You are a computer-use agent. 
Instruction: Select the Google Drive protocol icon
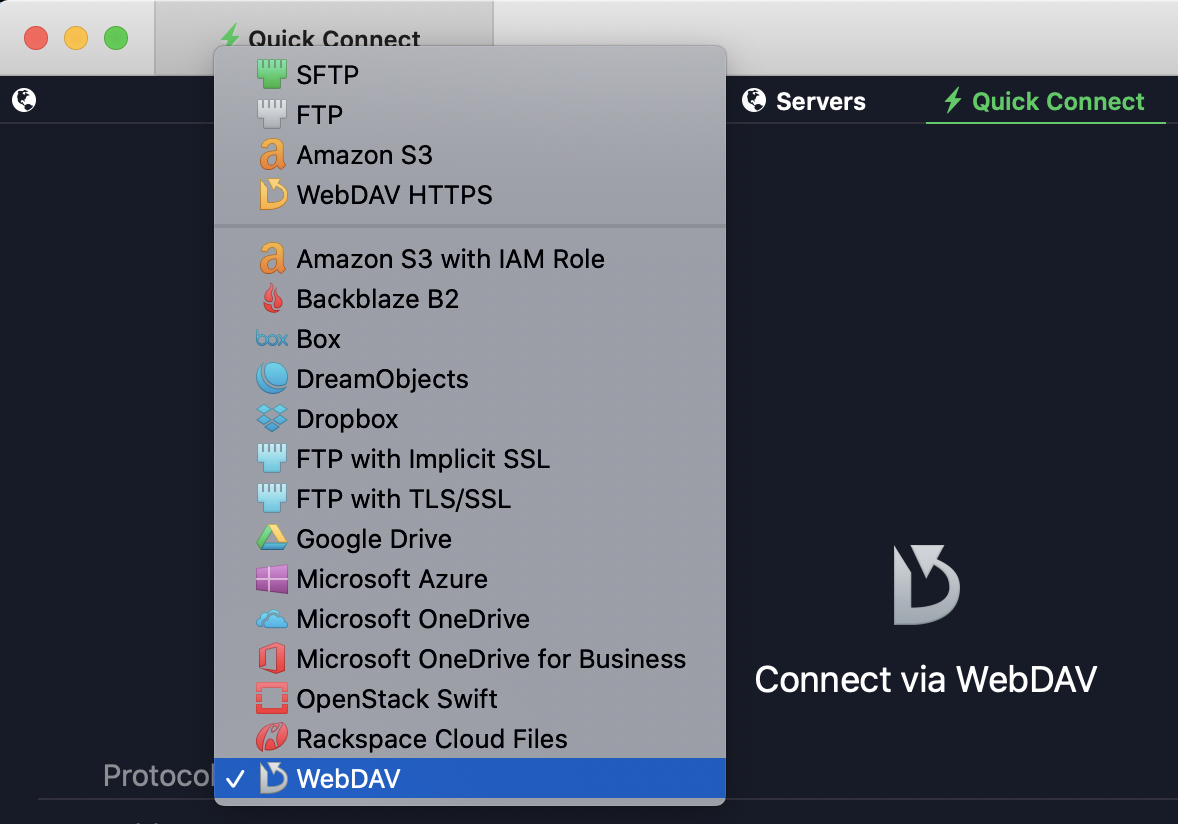click(x=270, y=538)
